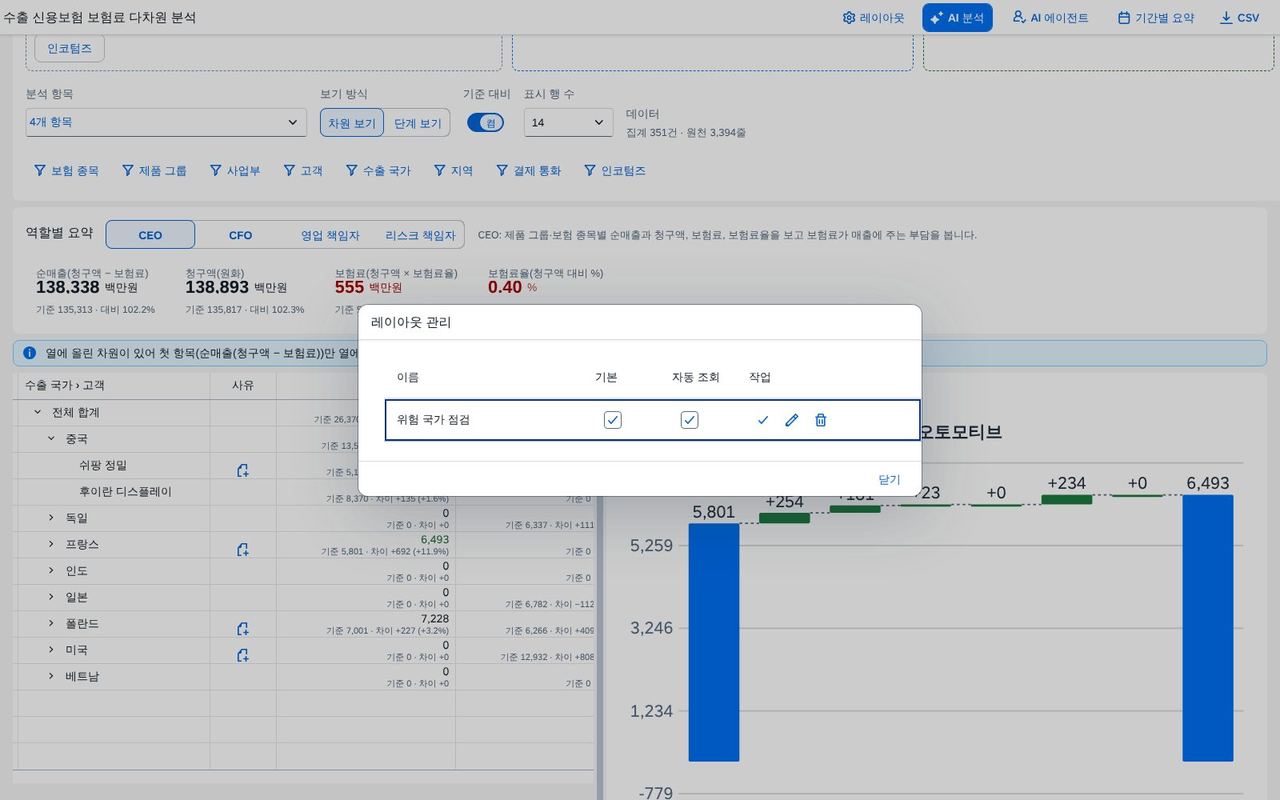Toggle 자동 조회 checkbox for 위험 국가 점검
Viewport: 1280px width, 800px height.
click(x=690, y=420)
